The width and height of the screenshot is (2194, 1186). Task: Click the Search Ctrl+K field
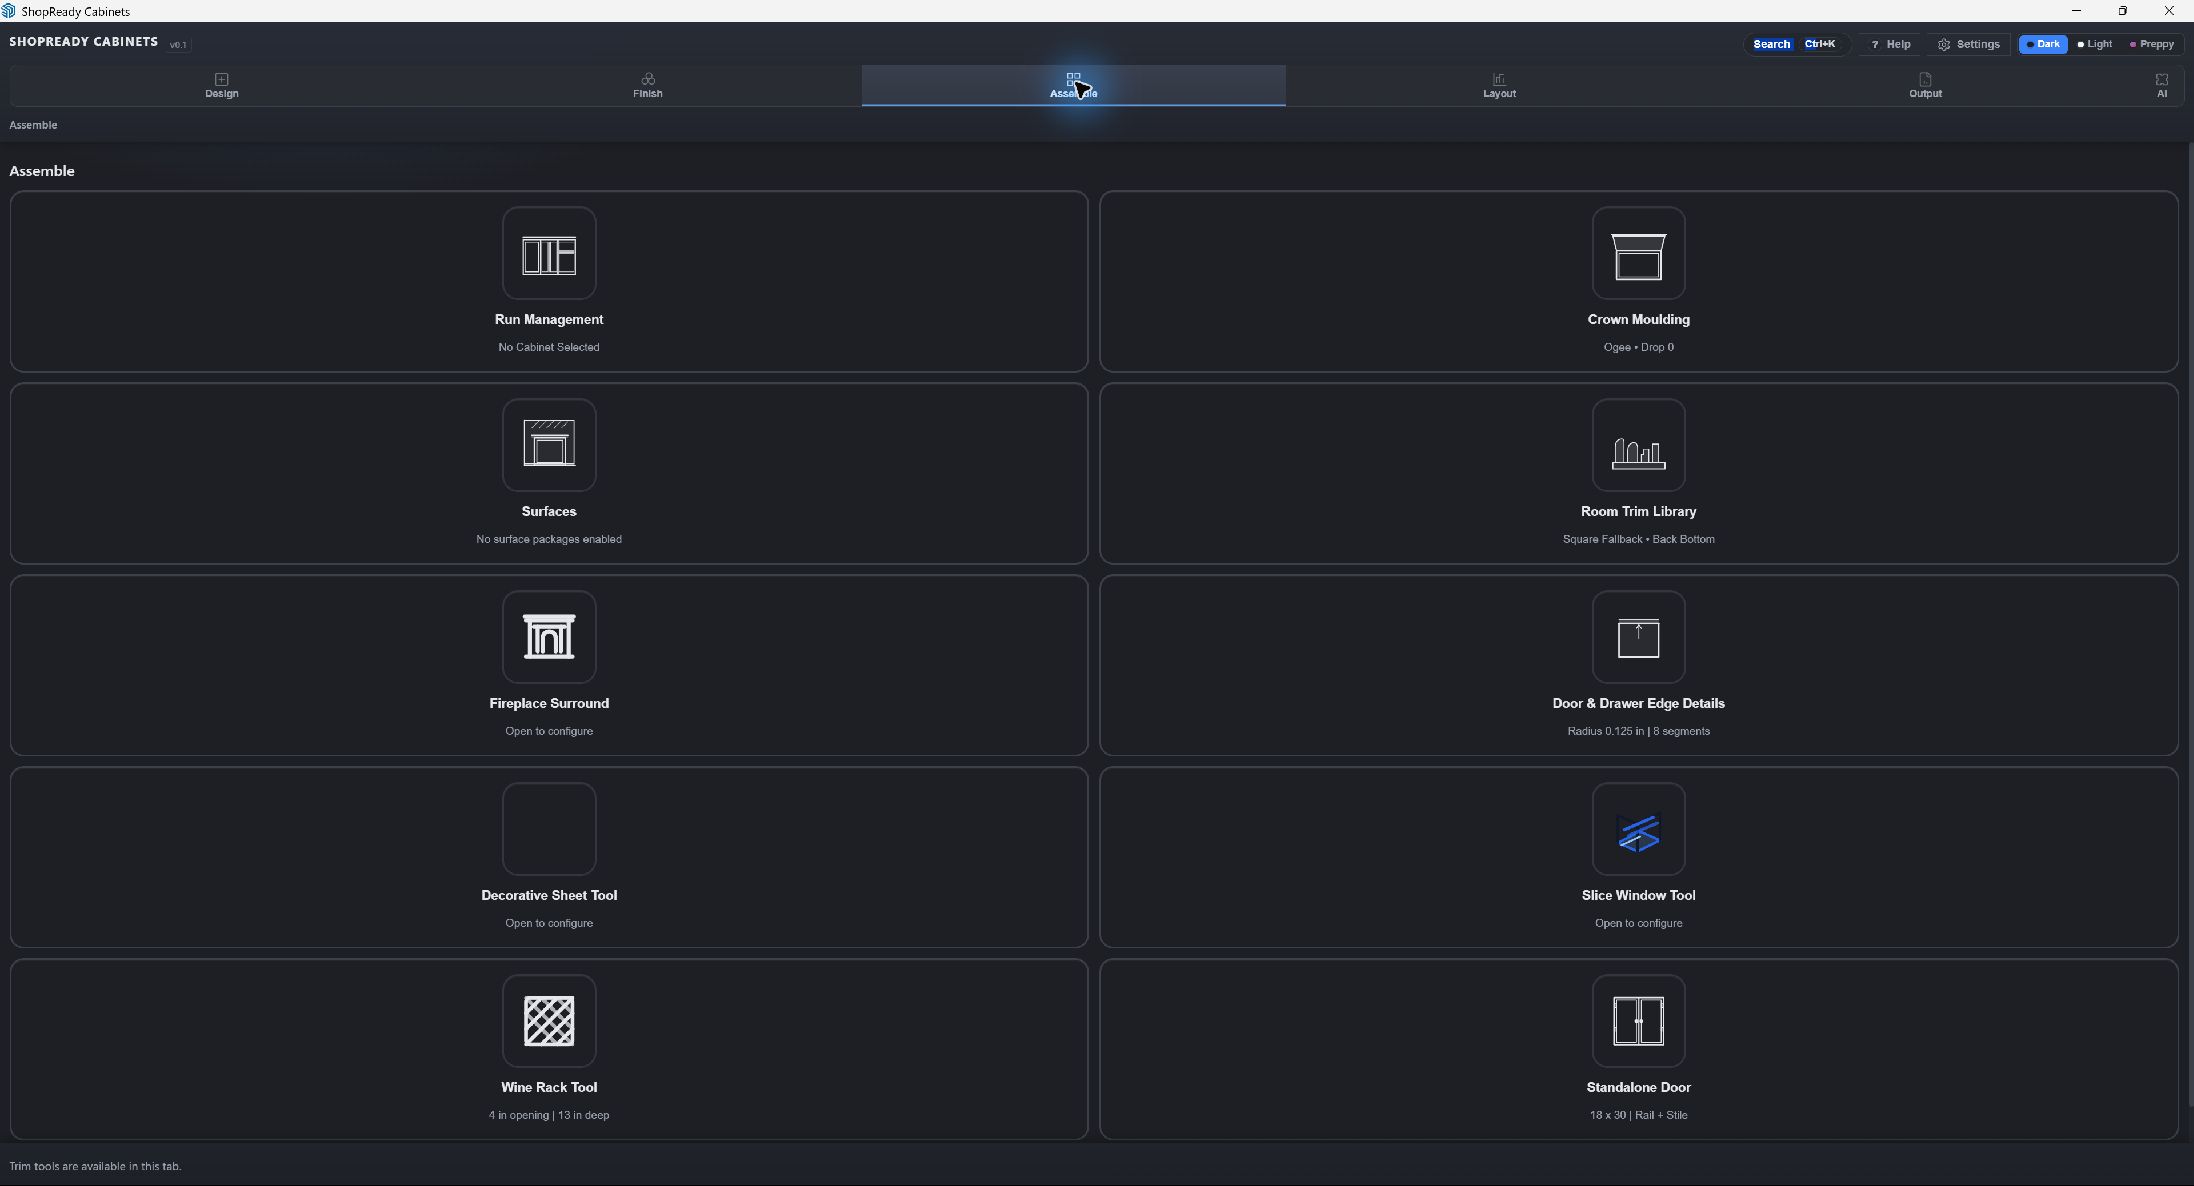[x=1795, y=44]
